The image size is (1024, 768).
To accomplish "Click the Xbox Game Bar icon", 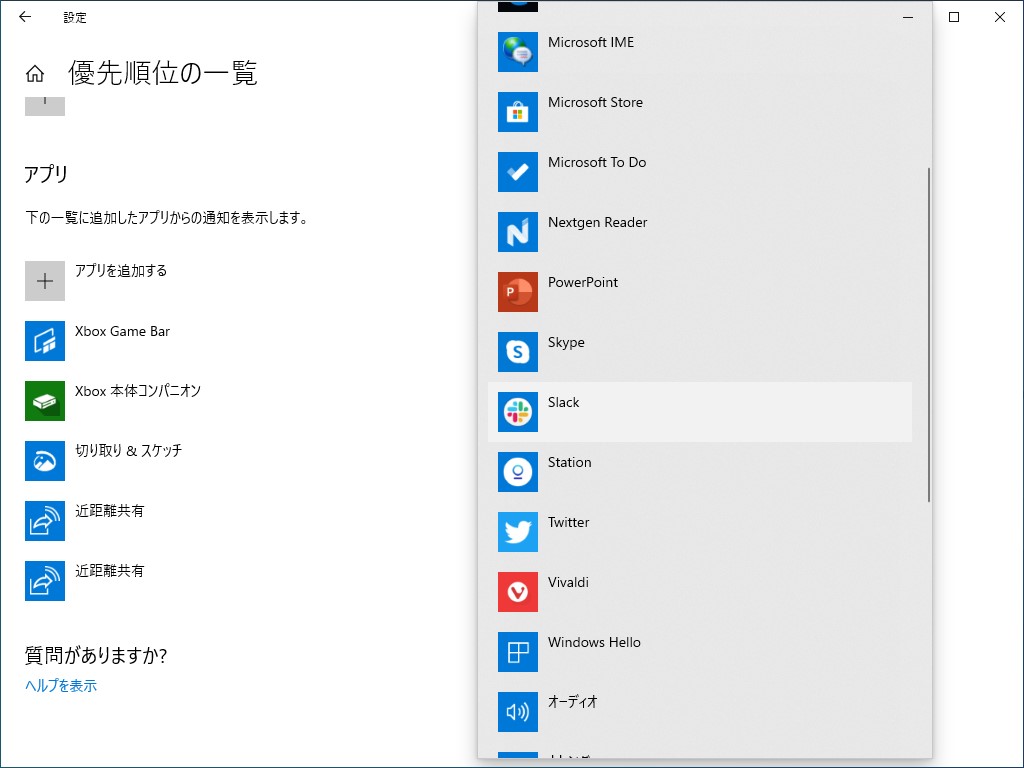I will coord(44,341).
